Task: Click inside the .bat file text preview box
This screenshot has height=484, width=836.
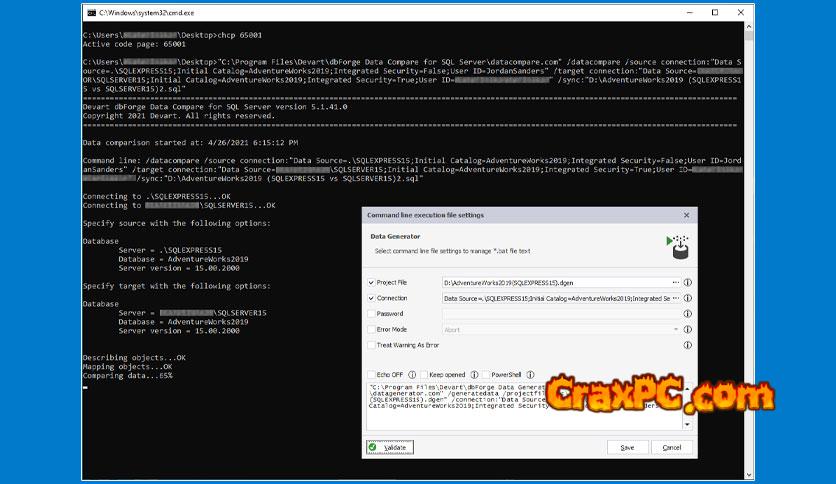Action: [x=525, y=406]
